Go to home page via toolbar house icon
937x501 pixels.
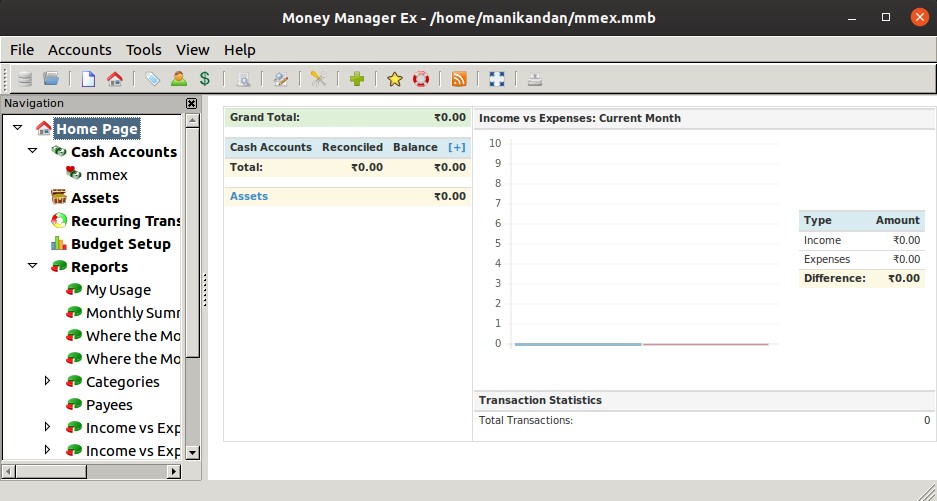pos(115,78)
